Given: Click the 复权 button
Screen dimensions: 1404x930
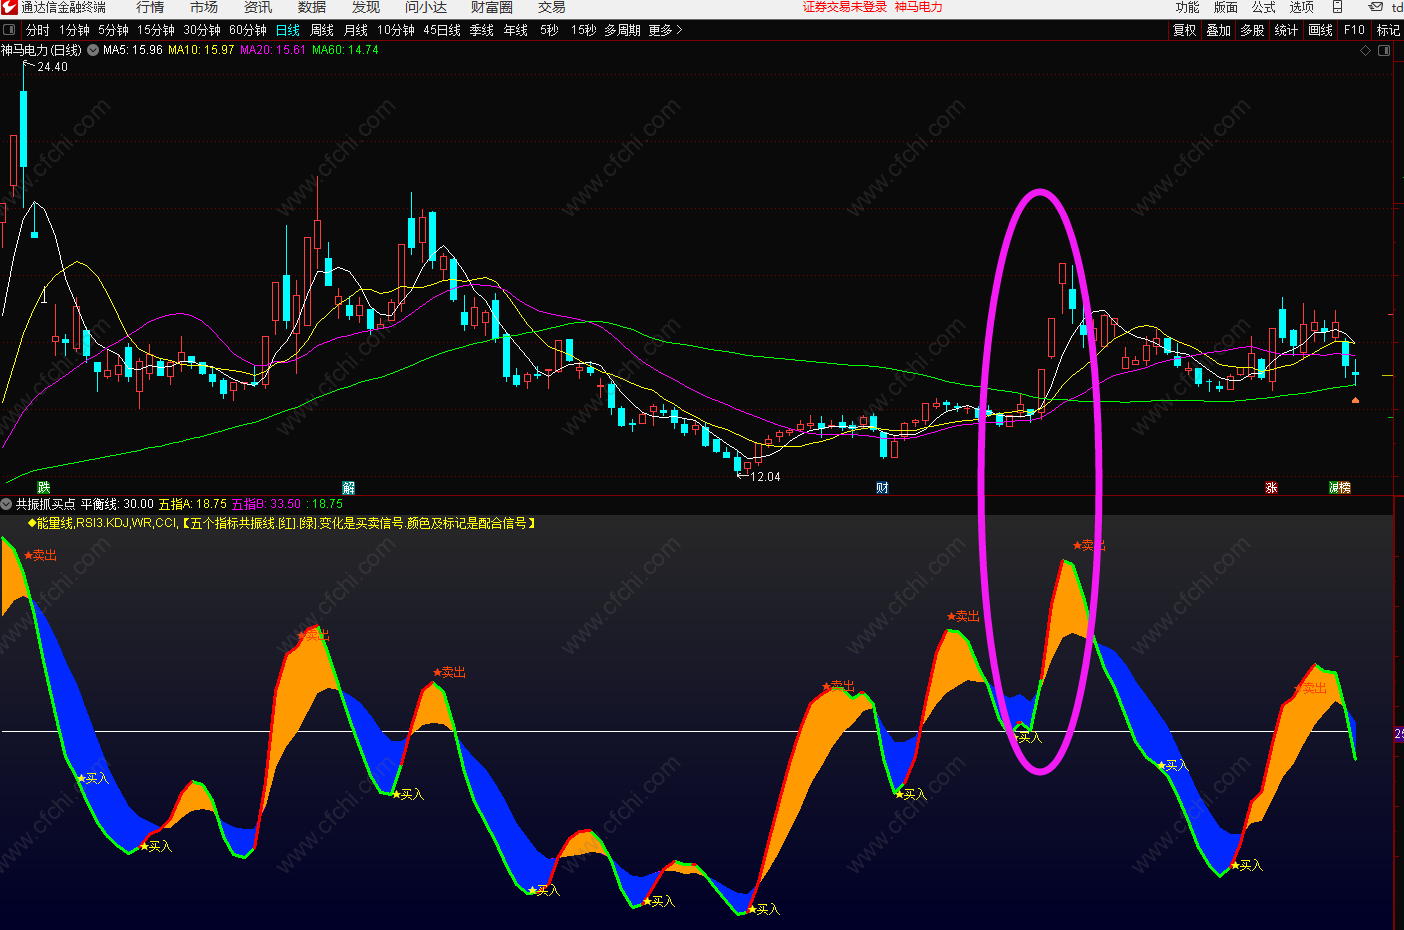Looking at the screenshot, I should click(1185, 30).
